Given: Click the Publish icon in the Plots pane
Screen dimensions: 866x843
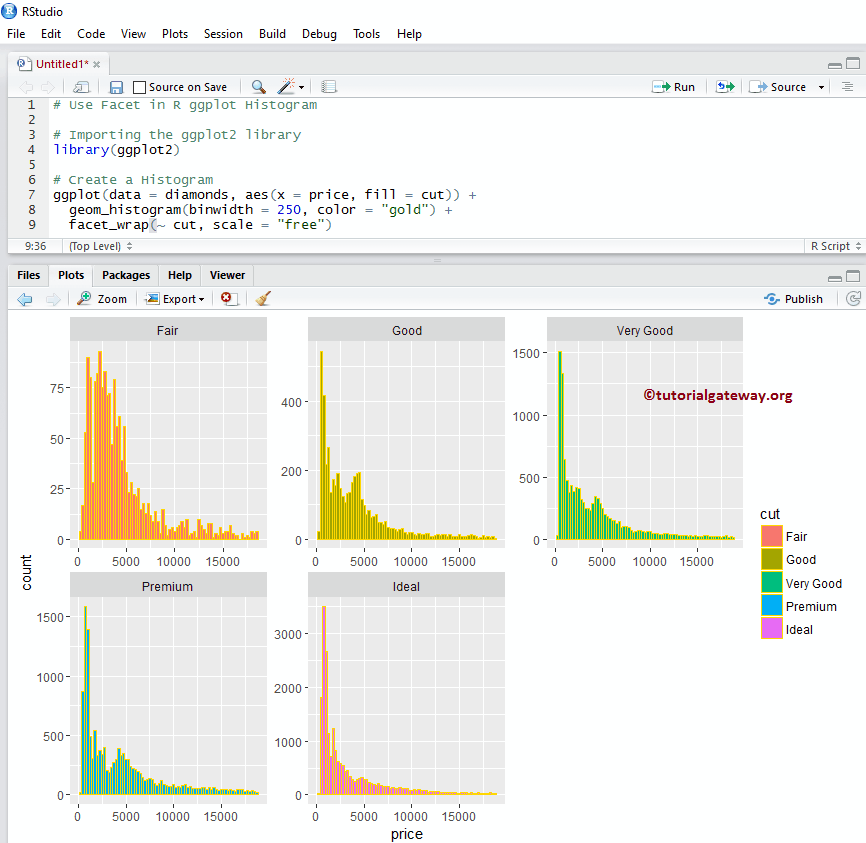Looking at the screenshot, I should click(793, 298).
